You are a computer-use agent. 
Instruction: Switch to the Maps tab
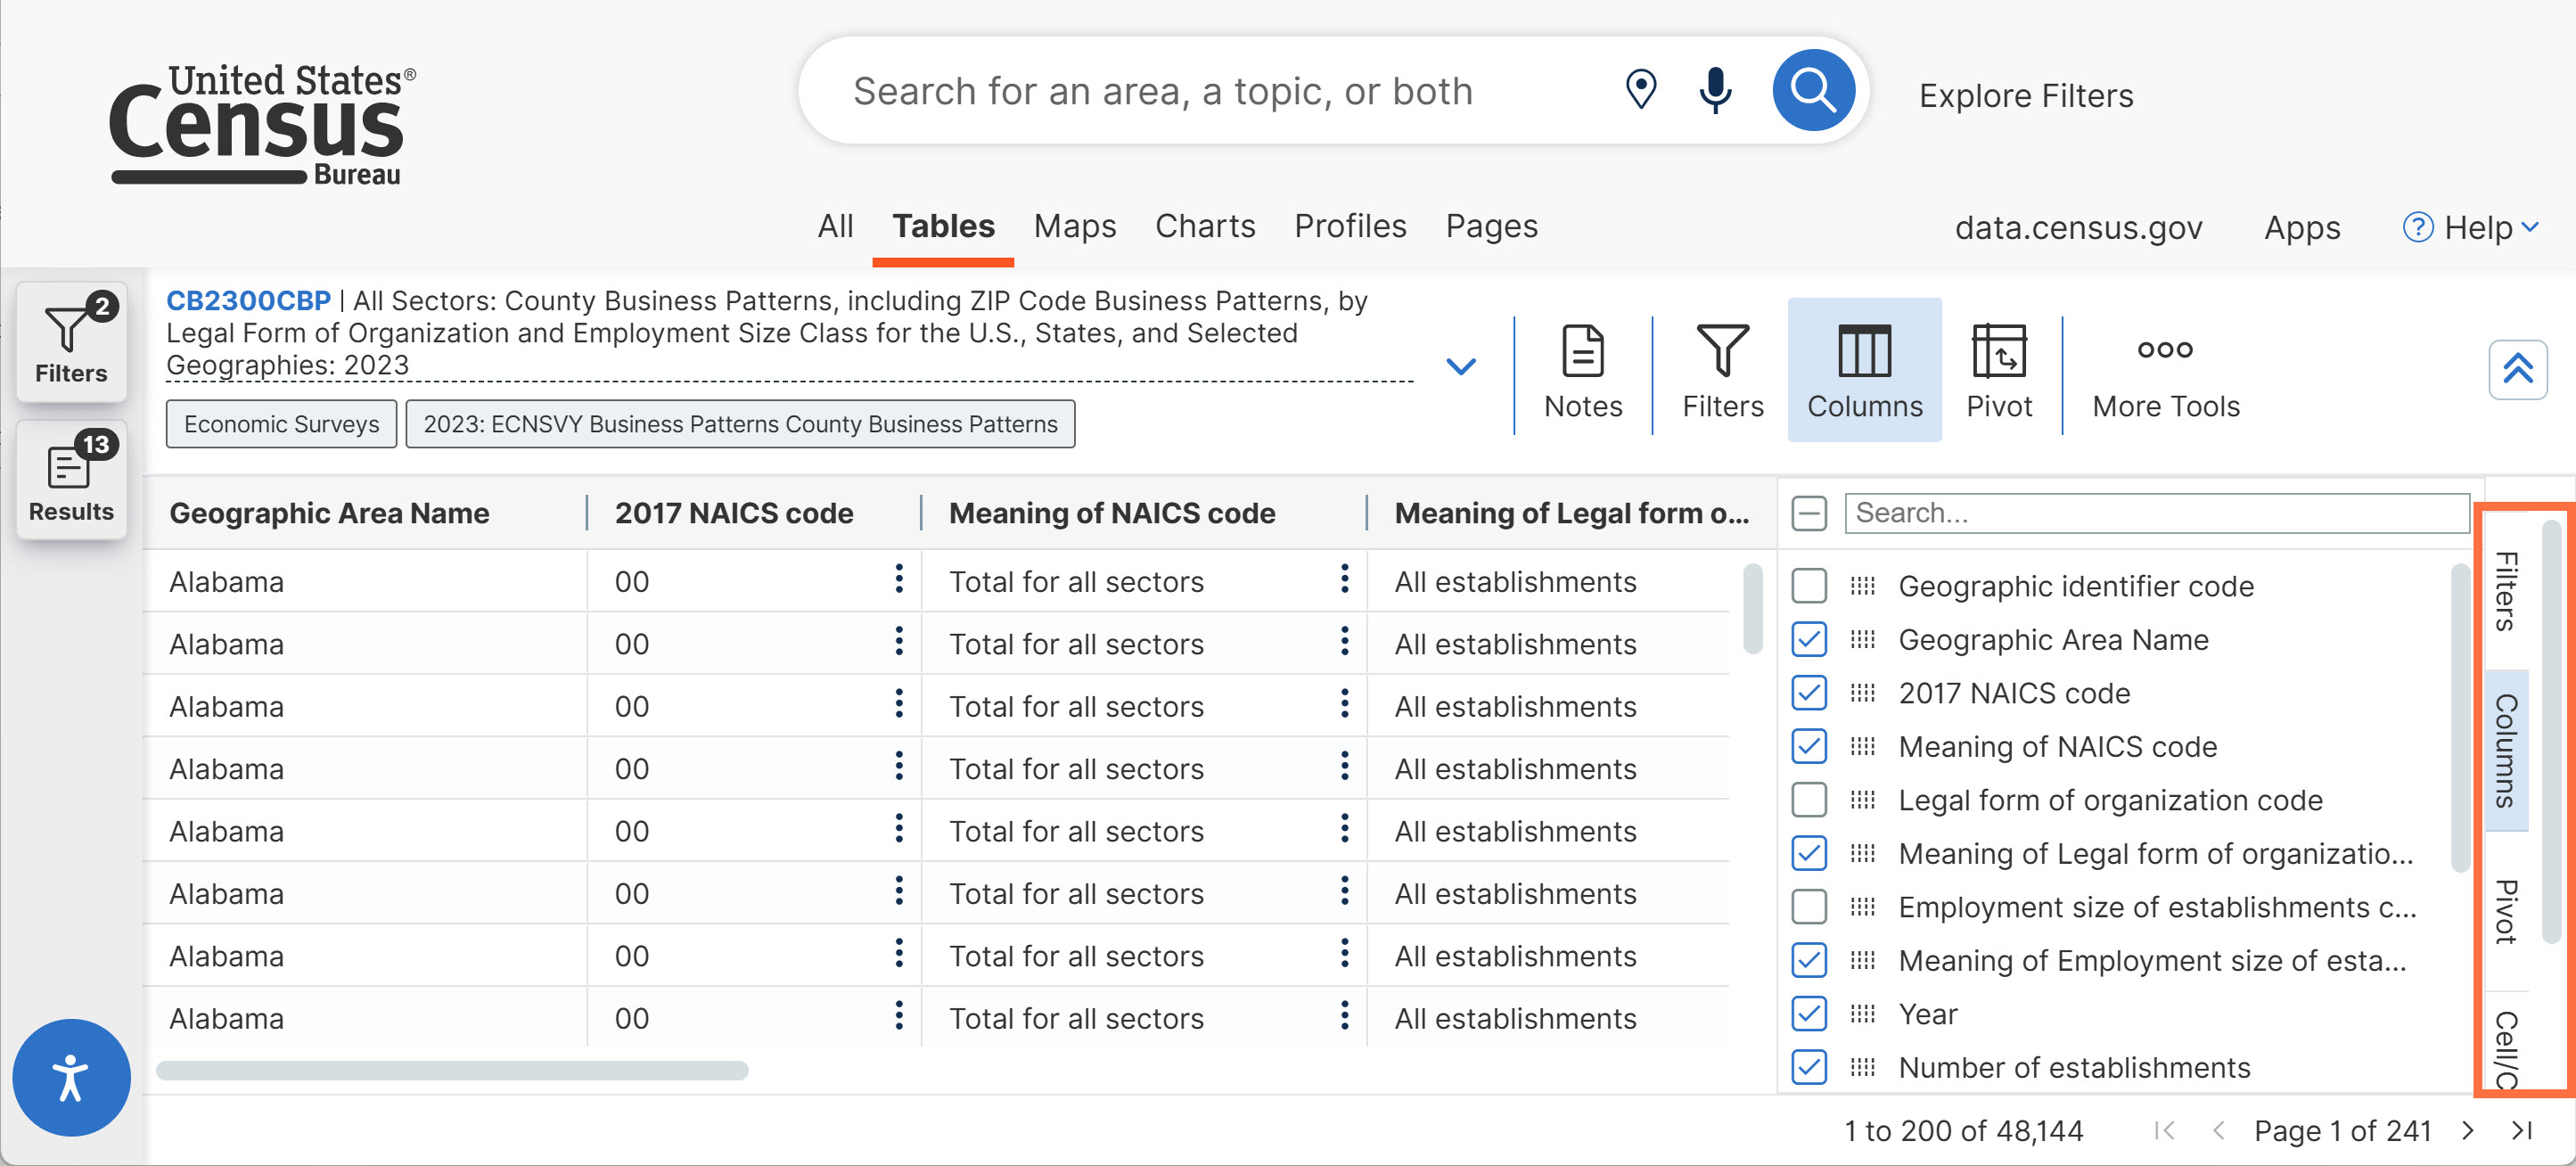[1074, 227]
